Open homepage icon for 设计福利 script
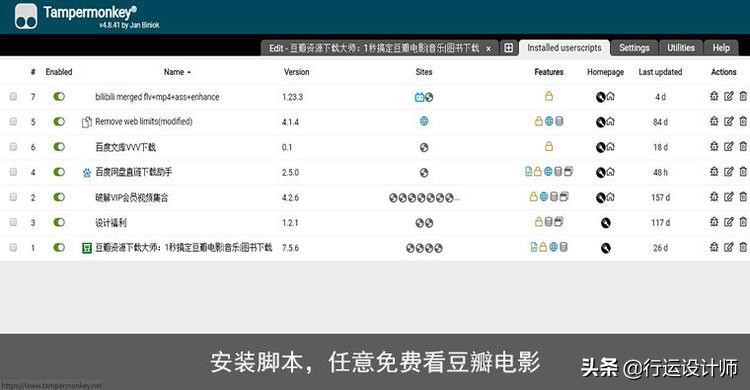750x390 pixels. point(606,223)
